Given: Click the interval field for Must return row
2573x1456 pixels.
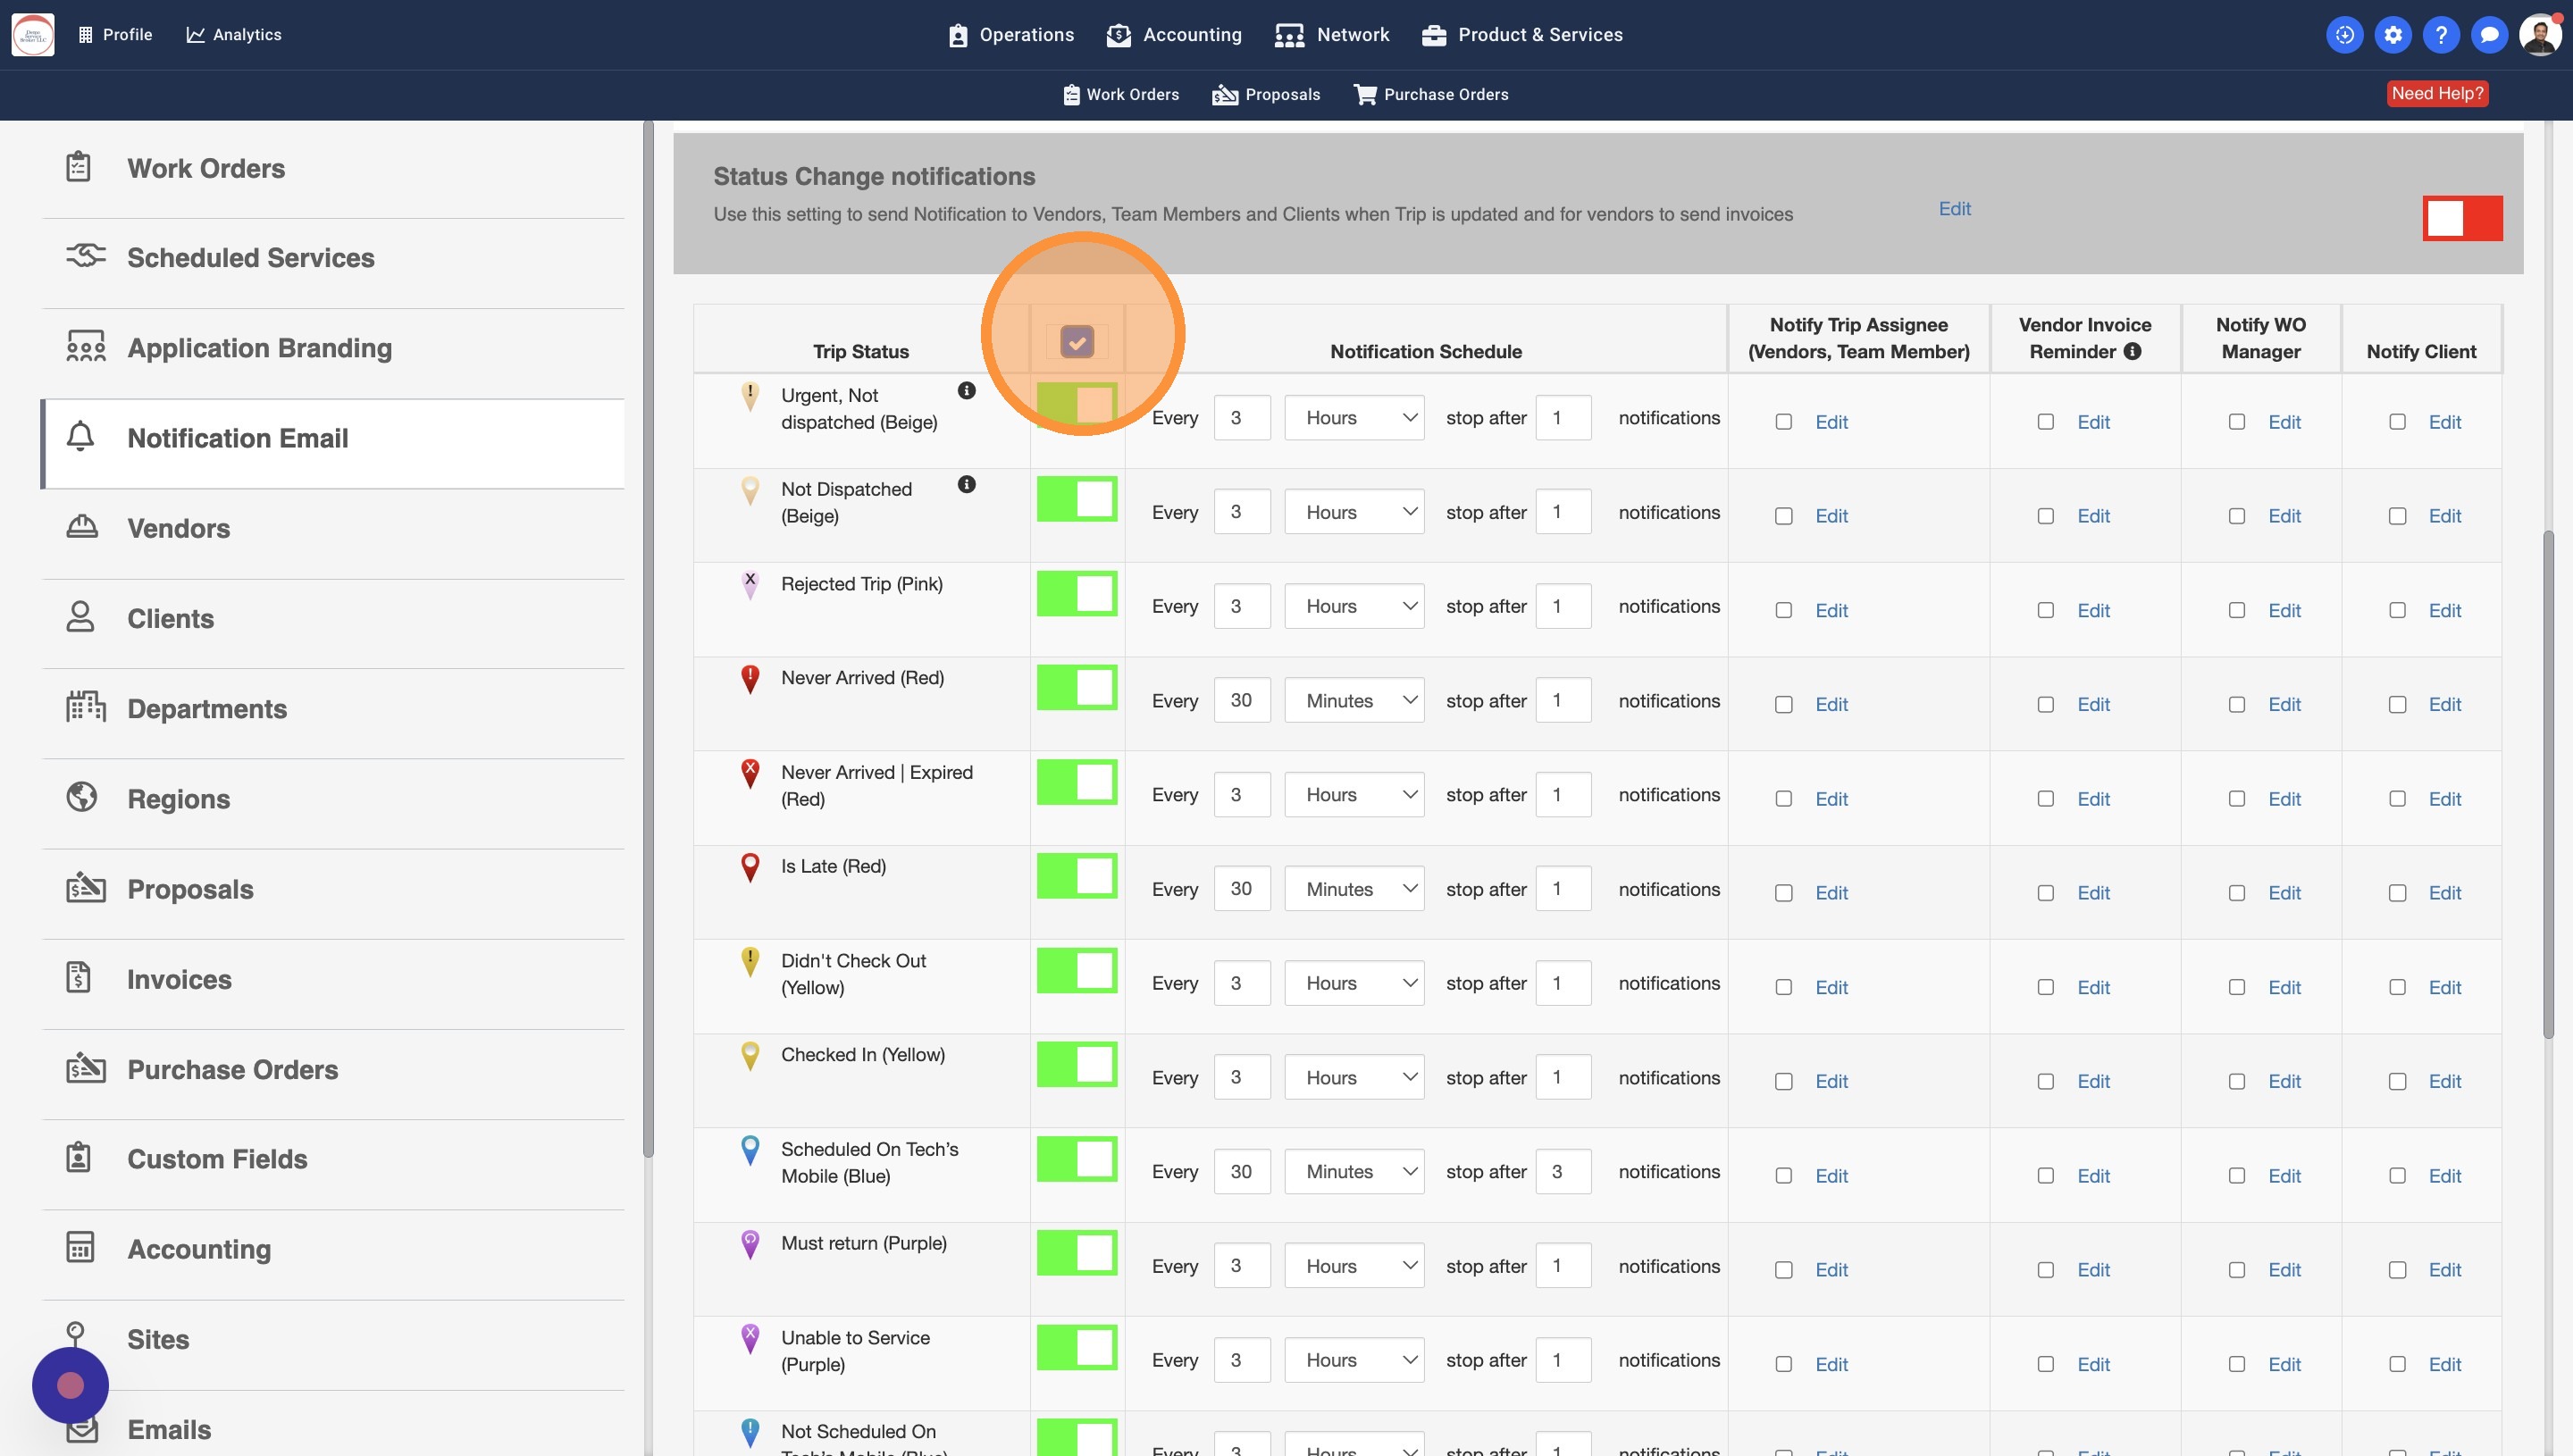Looking at the screenshot, I should [1241, 1266].
